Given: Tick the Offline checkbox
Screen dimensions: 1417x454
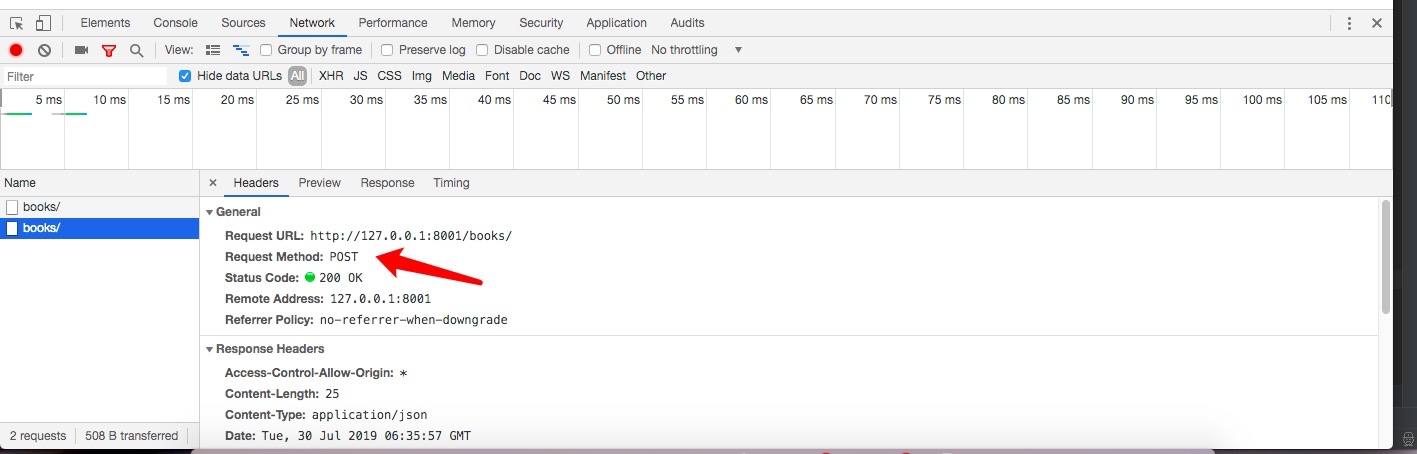Looking at the screenshot, I should pyautogui.click(x=595, y=50).
